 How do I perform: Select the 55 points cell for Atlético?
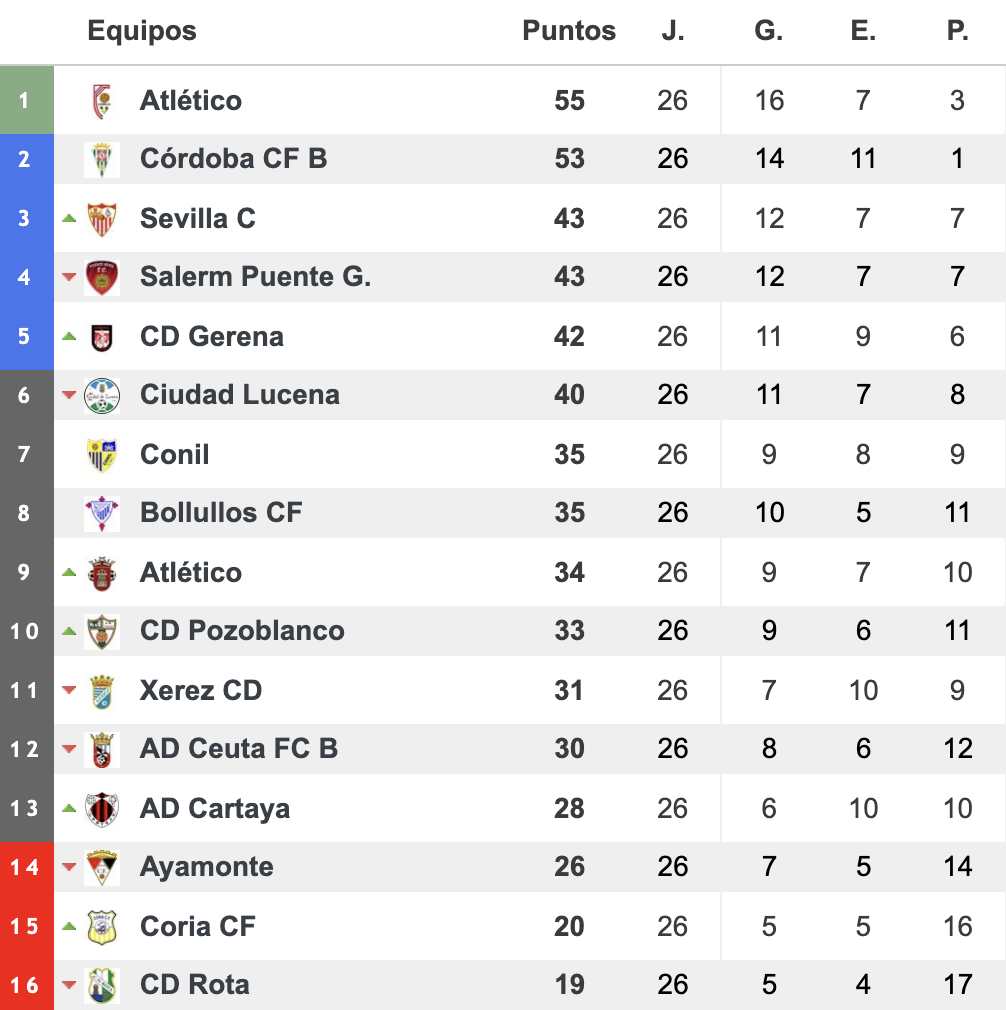tap(569, 100)
